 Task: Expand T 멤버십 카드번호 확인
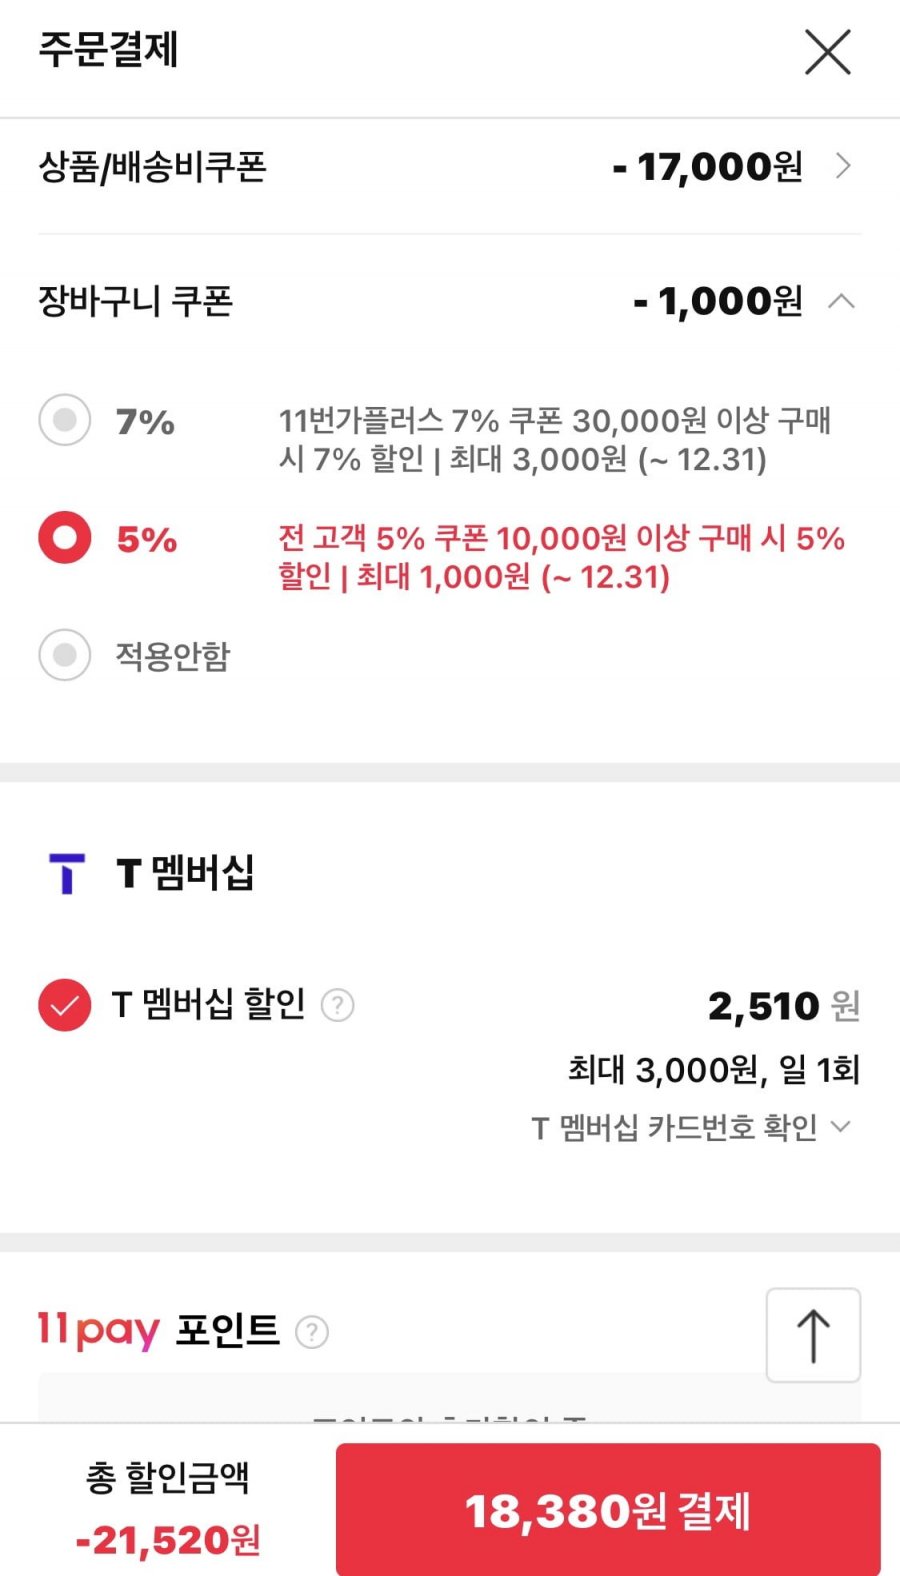(x=690, y=1127)
